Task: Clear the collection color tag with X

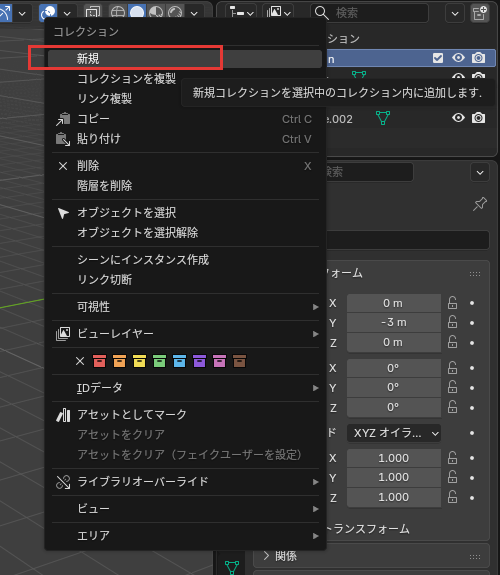Action: point(80,361)
